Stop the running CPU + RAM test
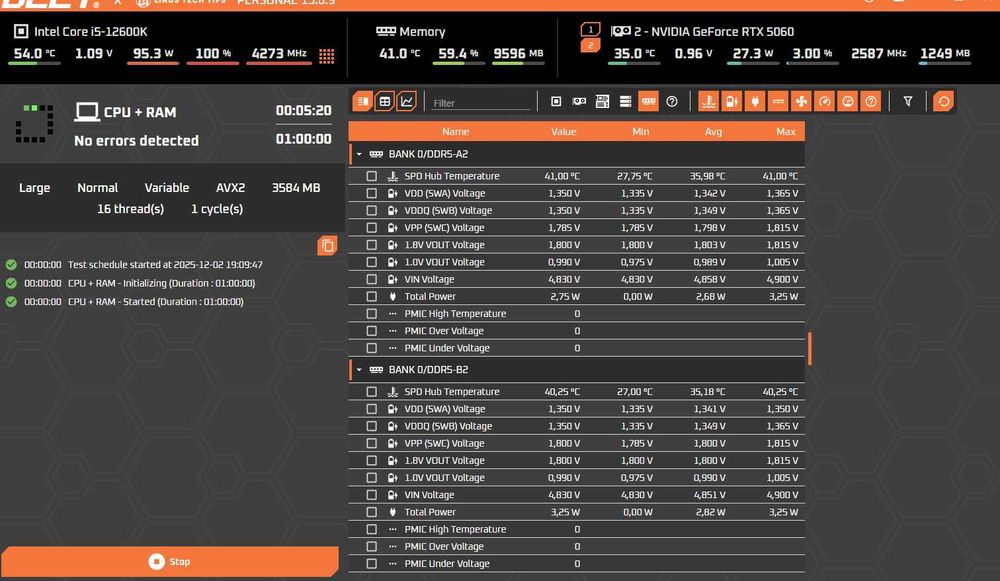The width and height of the screenshot is (1000, 581). click(170, 561)
